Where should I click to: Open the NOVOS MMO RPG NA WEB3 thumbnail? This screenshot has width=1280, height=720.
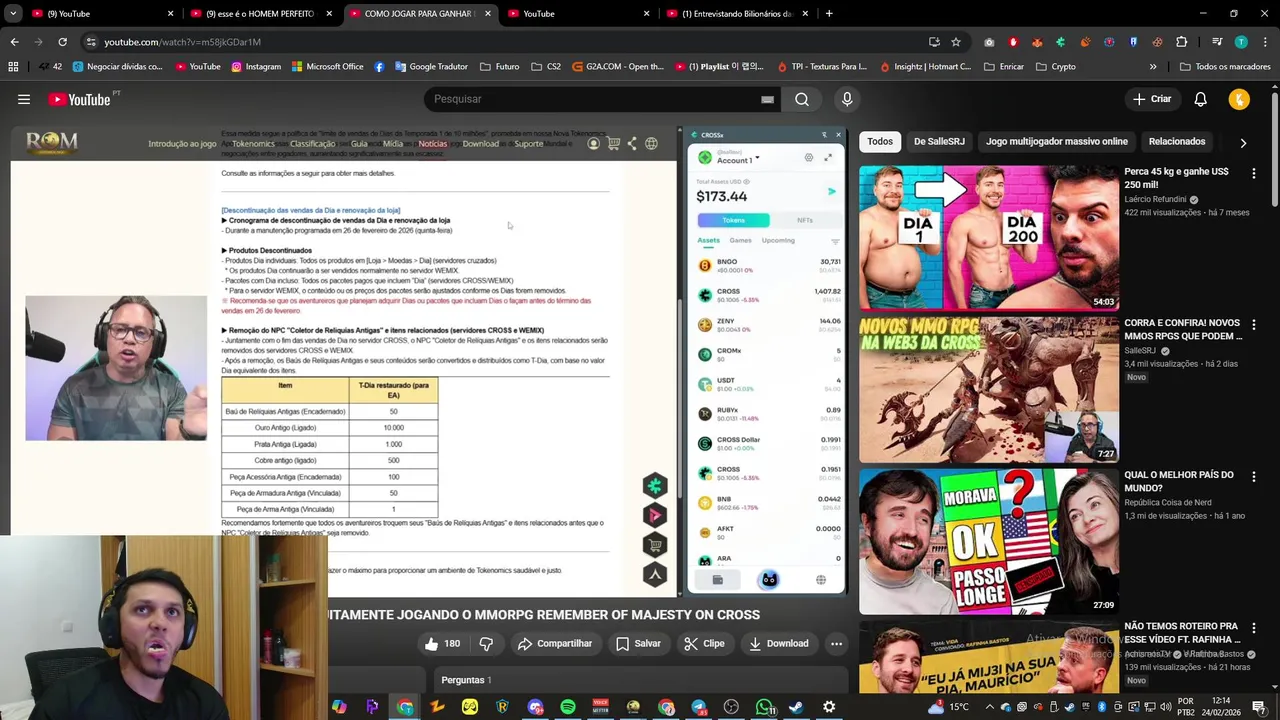click(988, 390)
